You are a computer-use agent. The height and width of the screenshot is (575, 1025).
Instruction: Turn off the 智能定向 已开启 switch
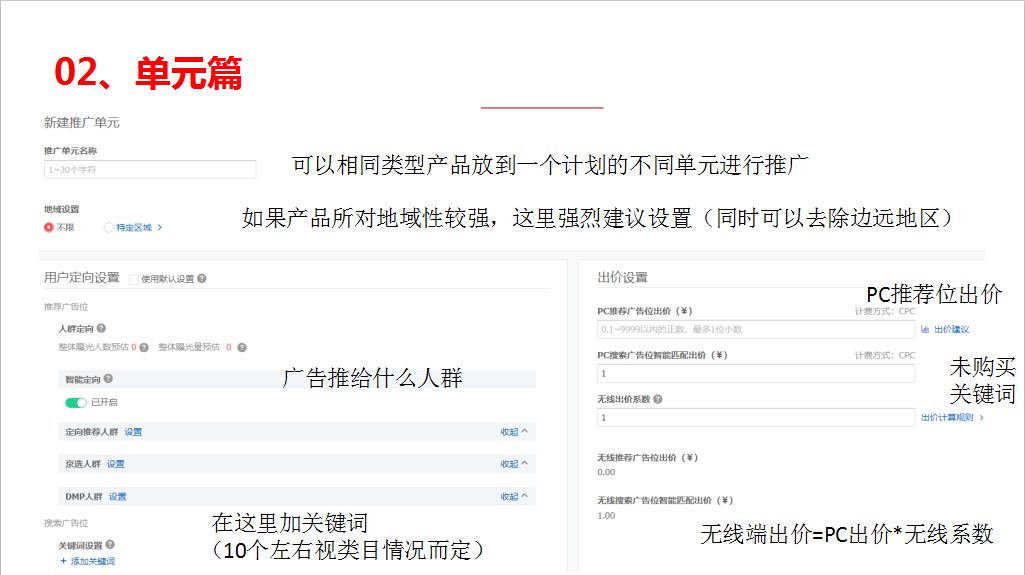pyautogui.click(x=76, y=402)
